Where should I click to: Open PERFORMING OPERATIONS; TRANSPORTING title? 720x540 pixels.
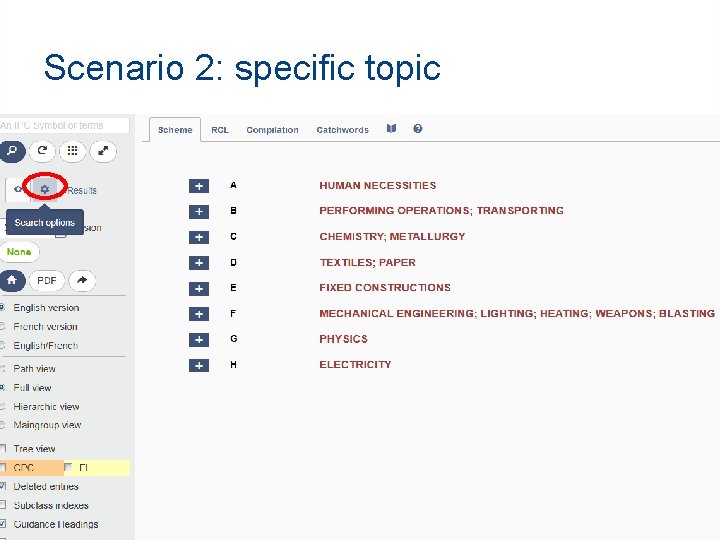pos(441,210)
